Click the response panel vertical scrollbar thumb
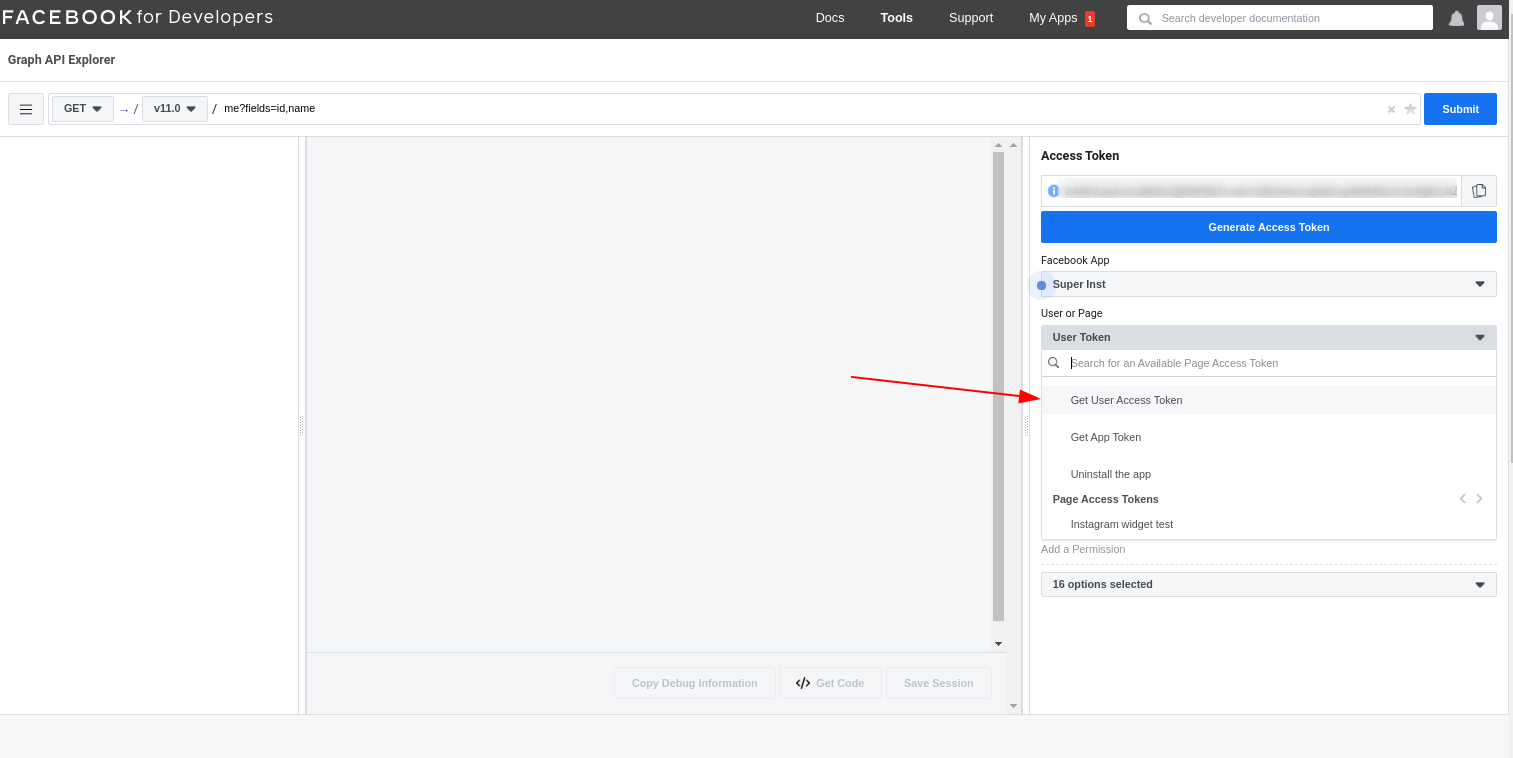 tap(998, 386)
